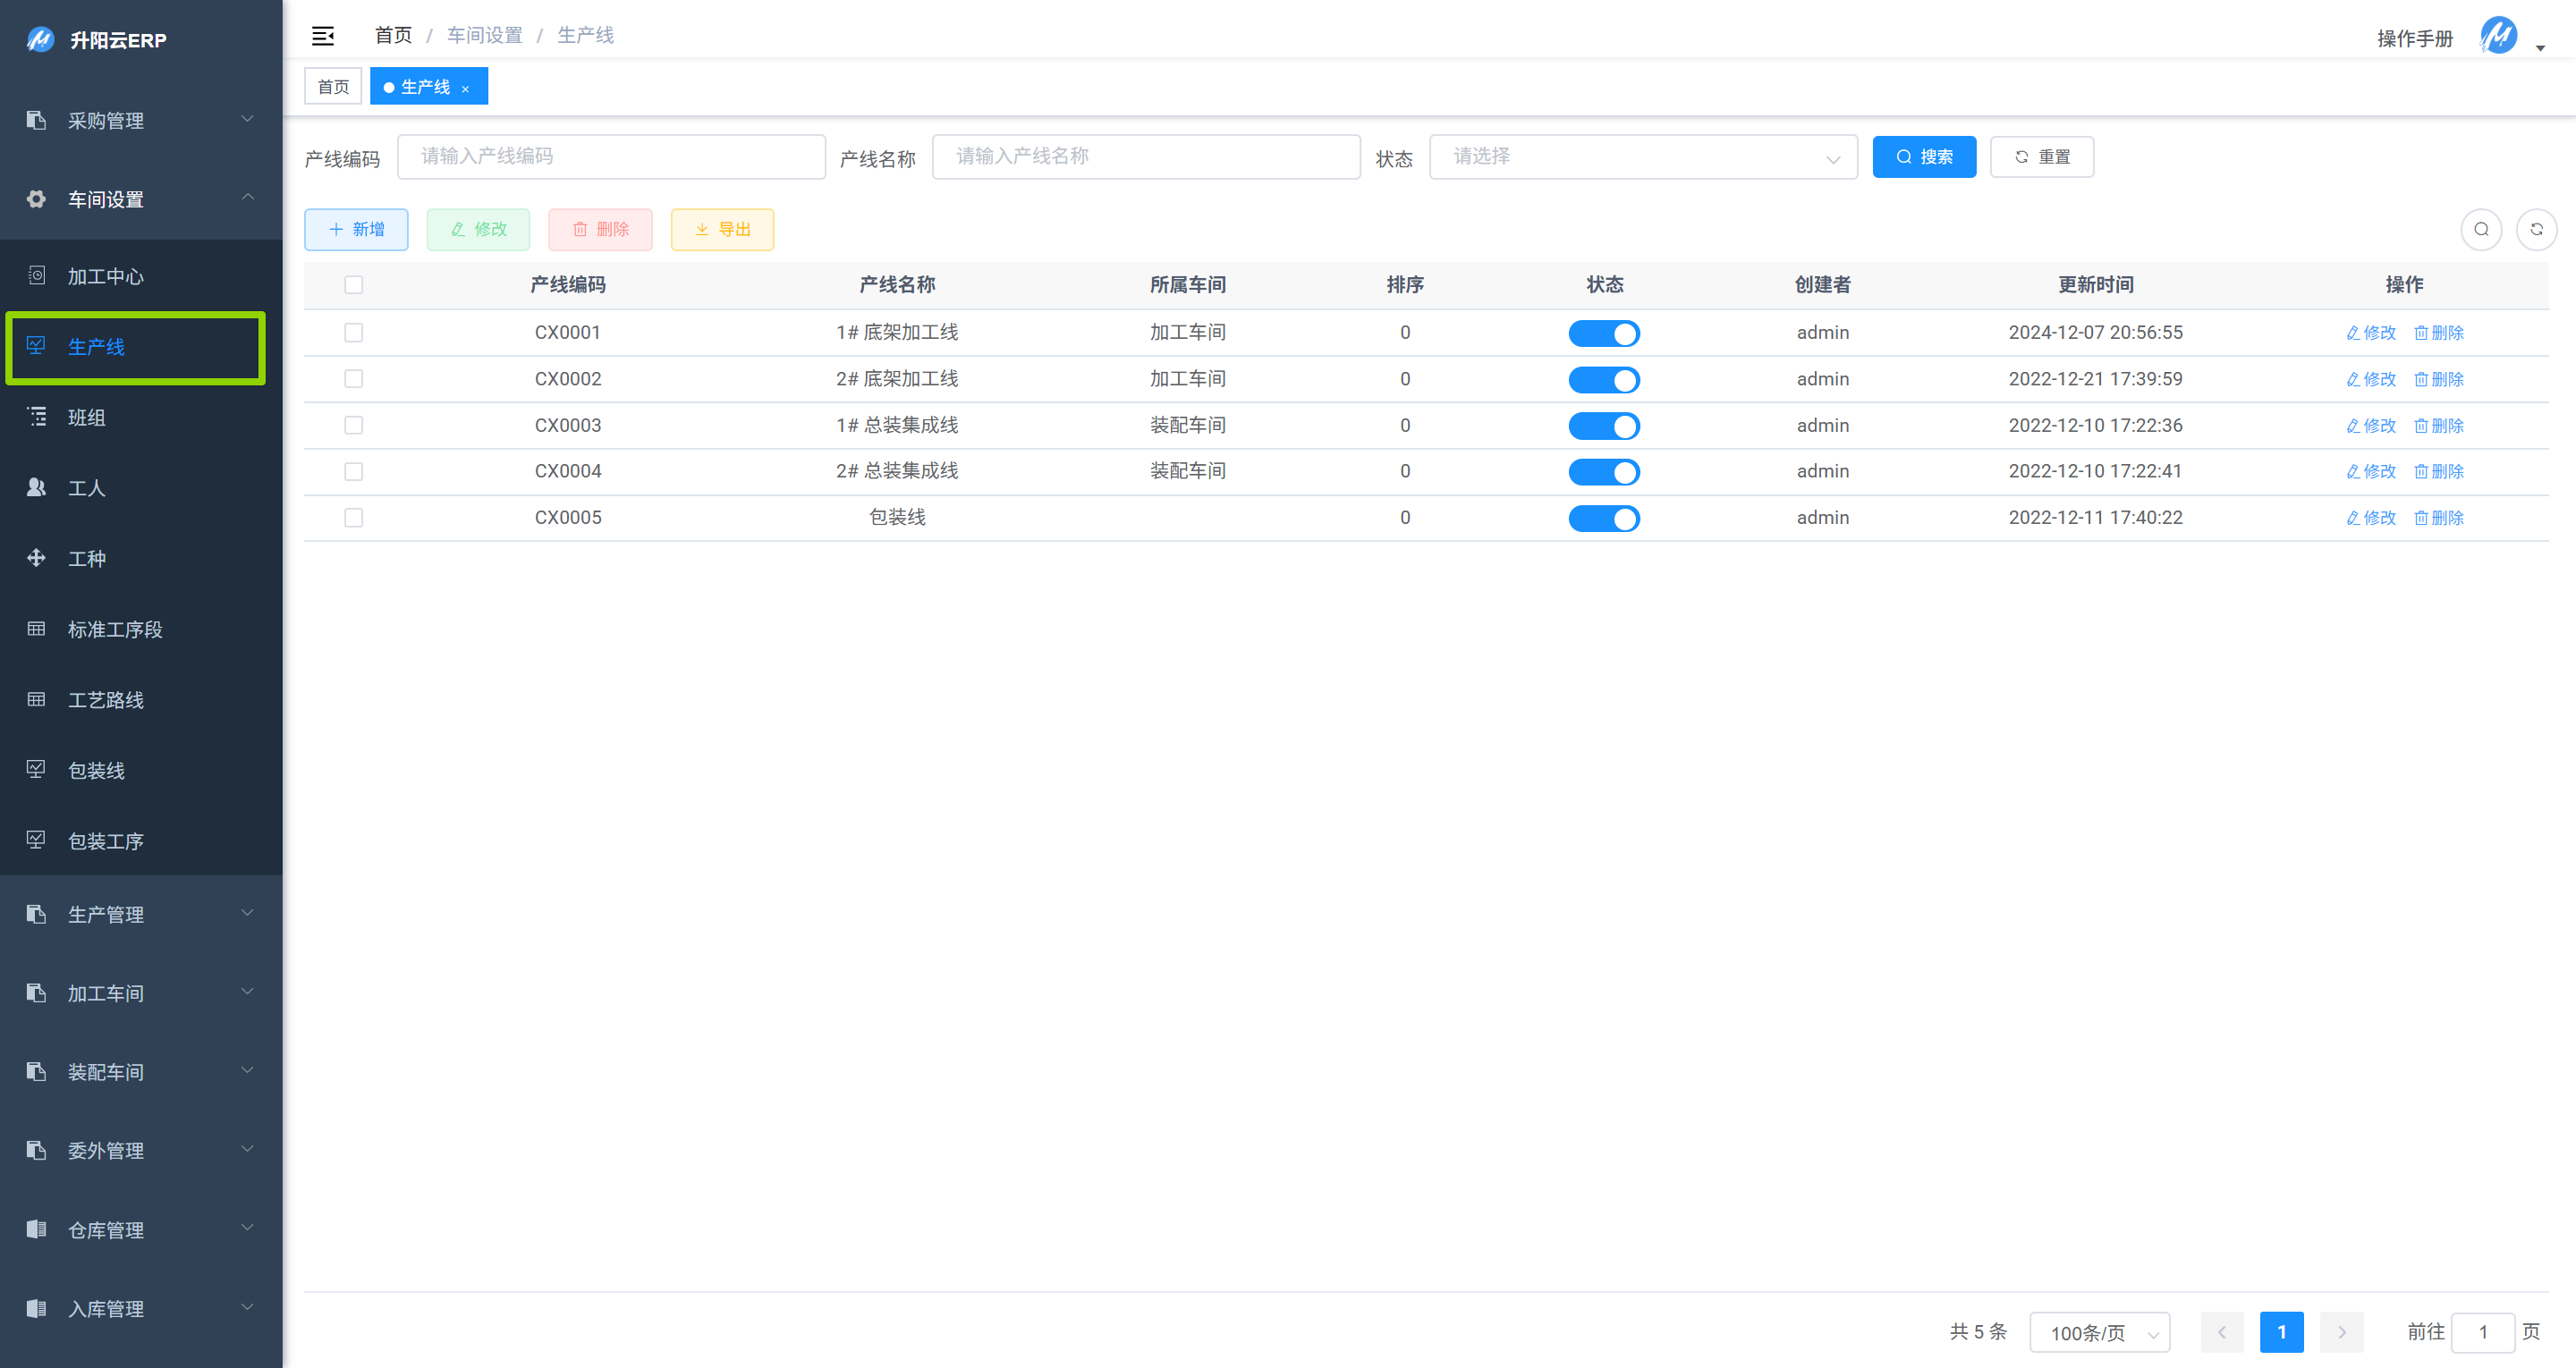The image size is (2576, 1368).
Task: Toggle the status switch for CX0002
Action: [1603, 380]
